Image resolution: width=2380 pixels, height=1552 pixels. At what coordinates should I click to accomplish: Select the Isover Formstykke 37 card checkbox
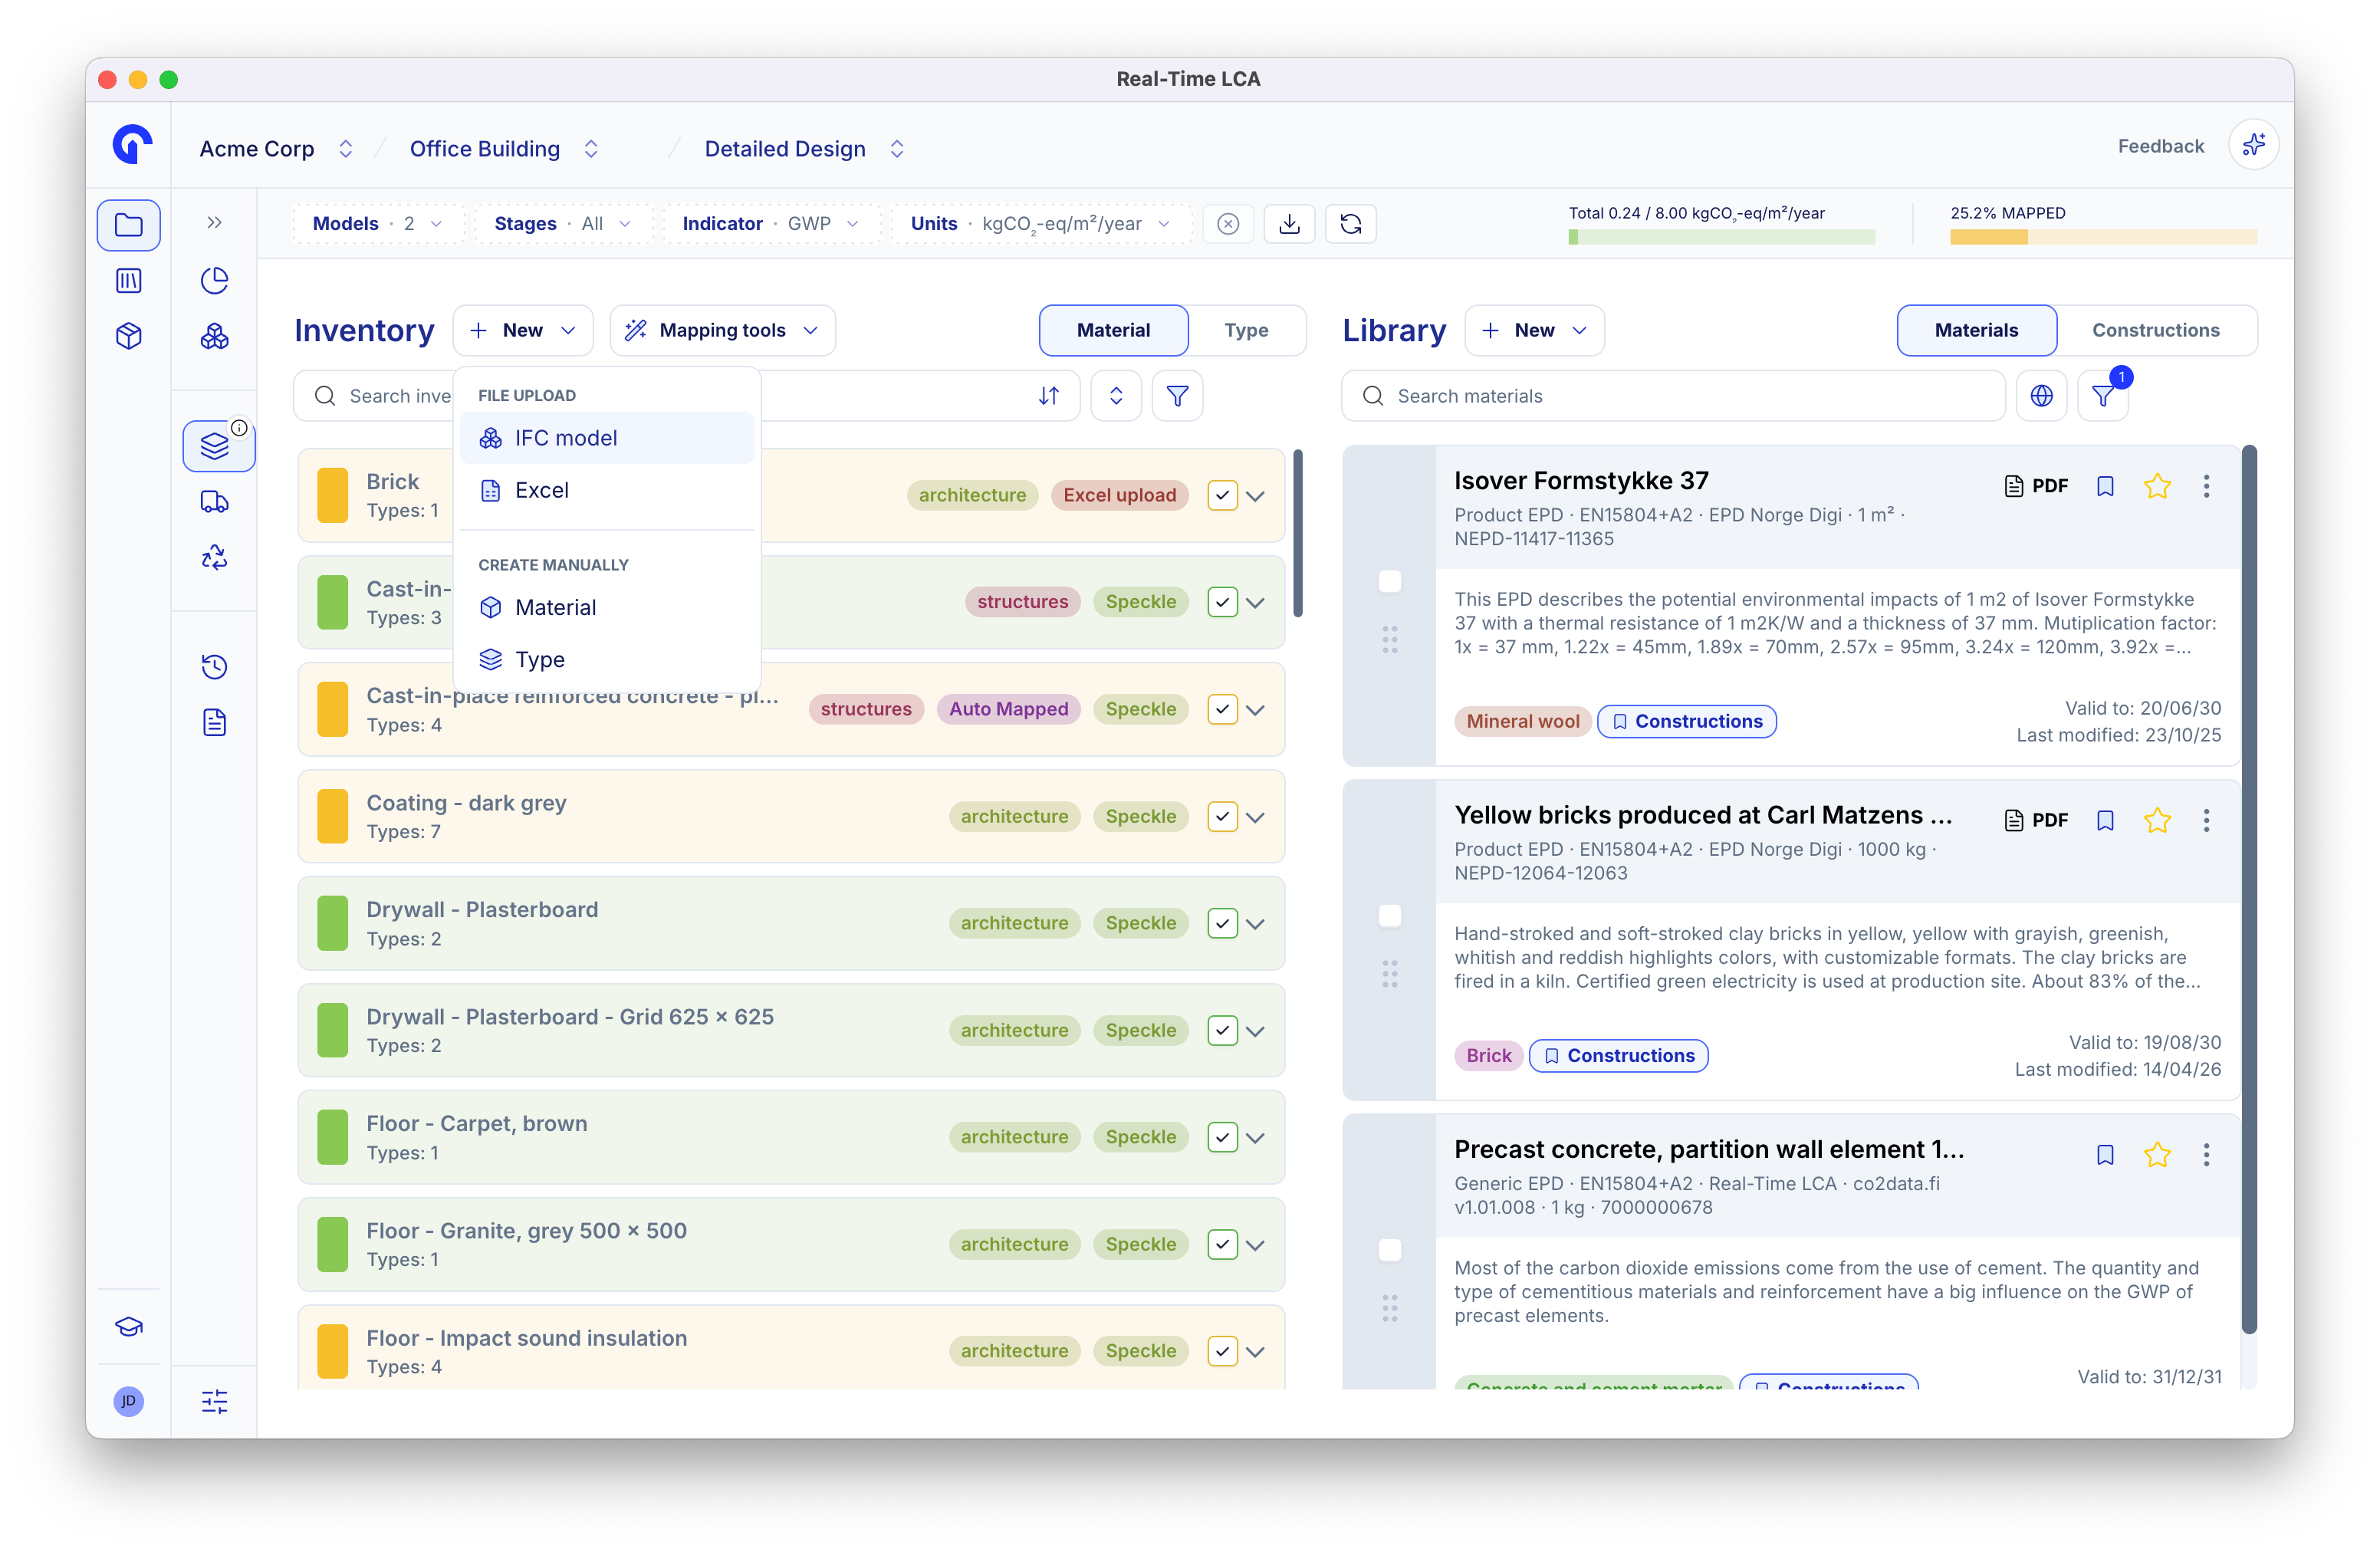coord(1390,581)
